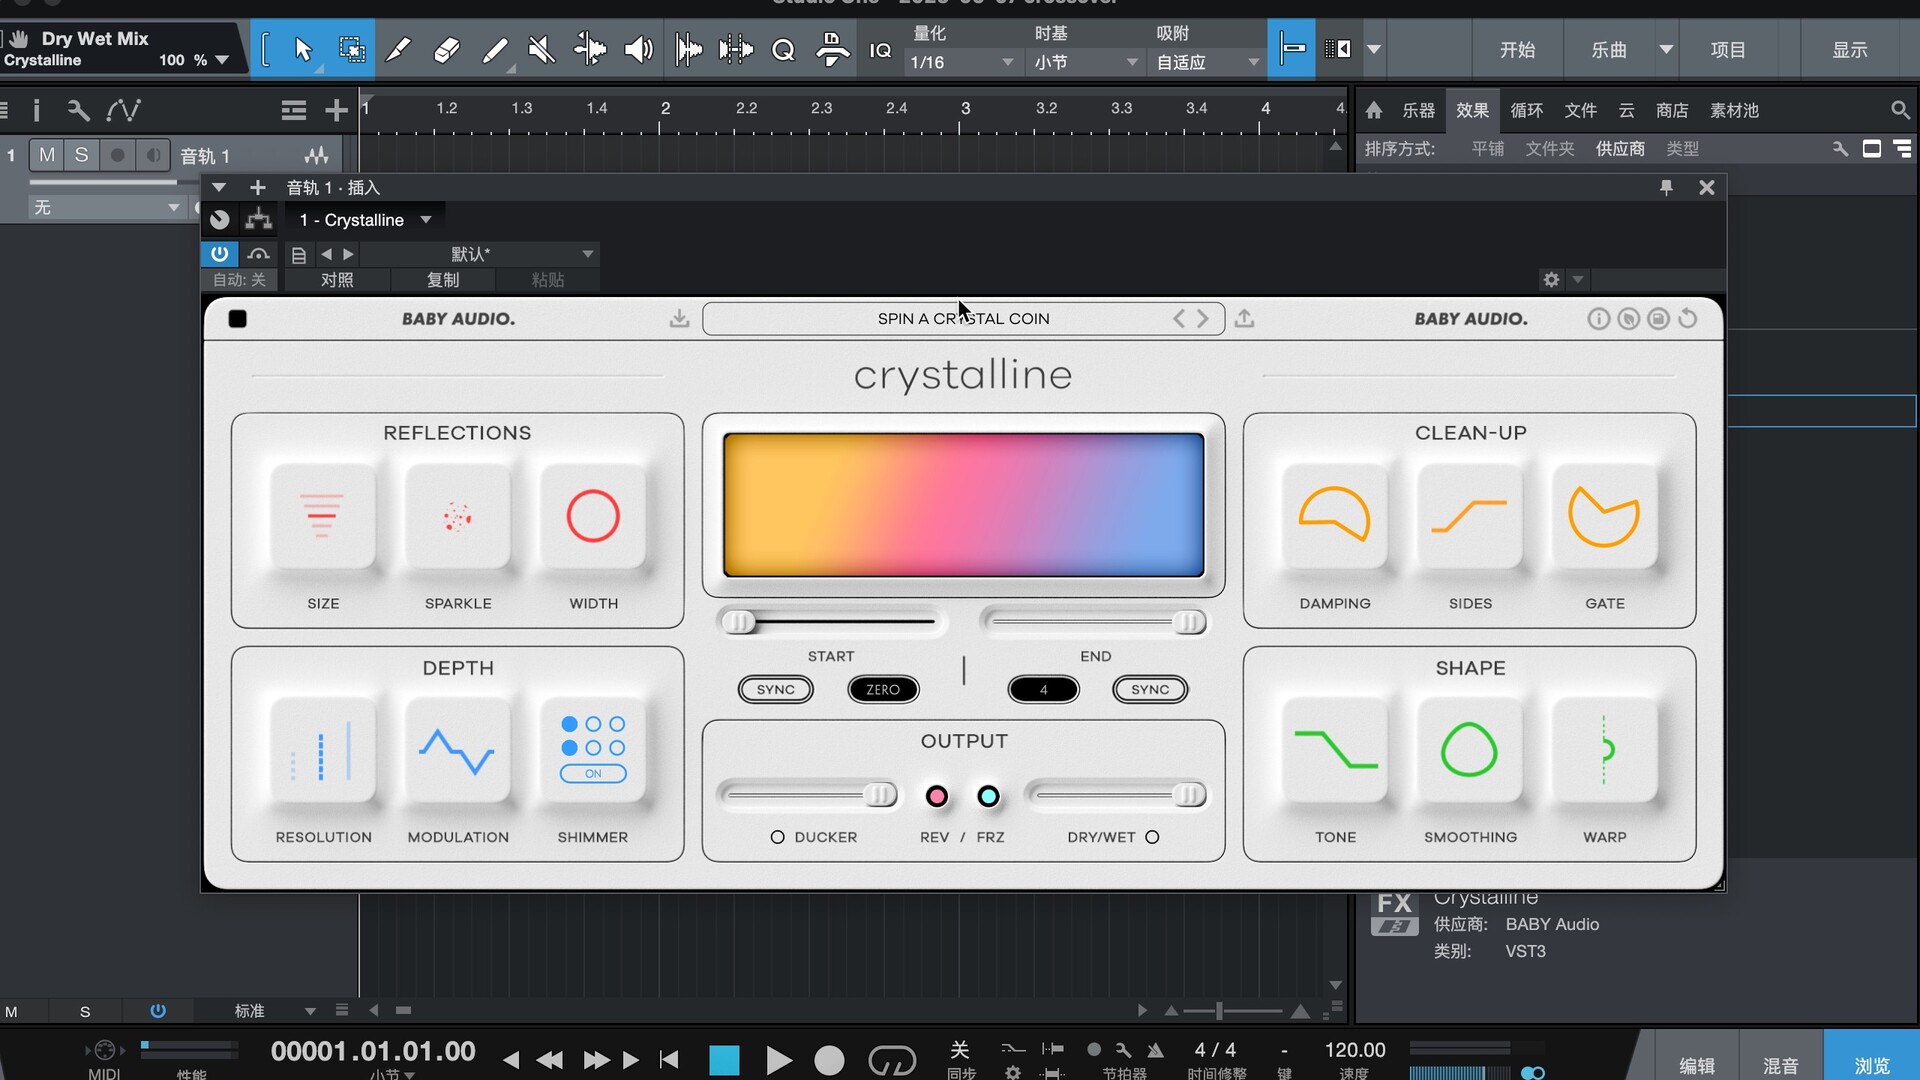
Task: Click the Gate control
Action: click(1604, 517)
